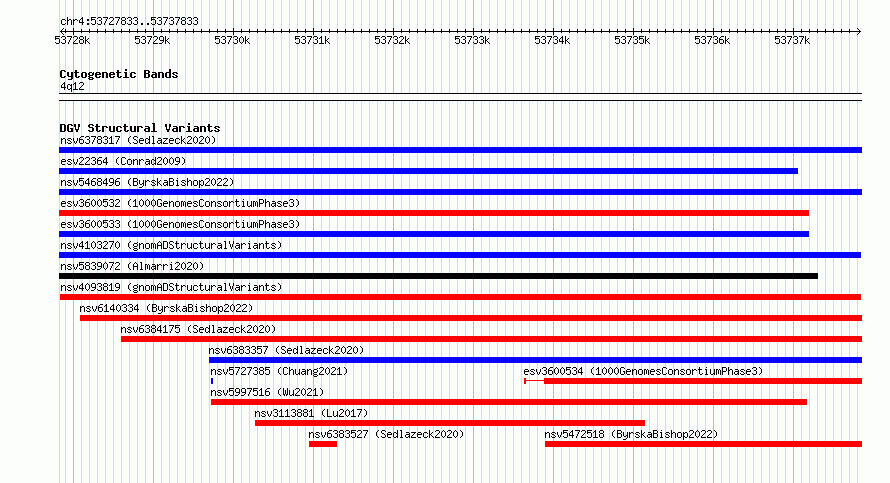Screen dimensions: 890x483
Task: Click the nsv6140334 (ByrskaBishop2022) label
Action: coord(166,308)
